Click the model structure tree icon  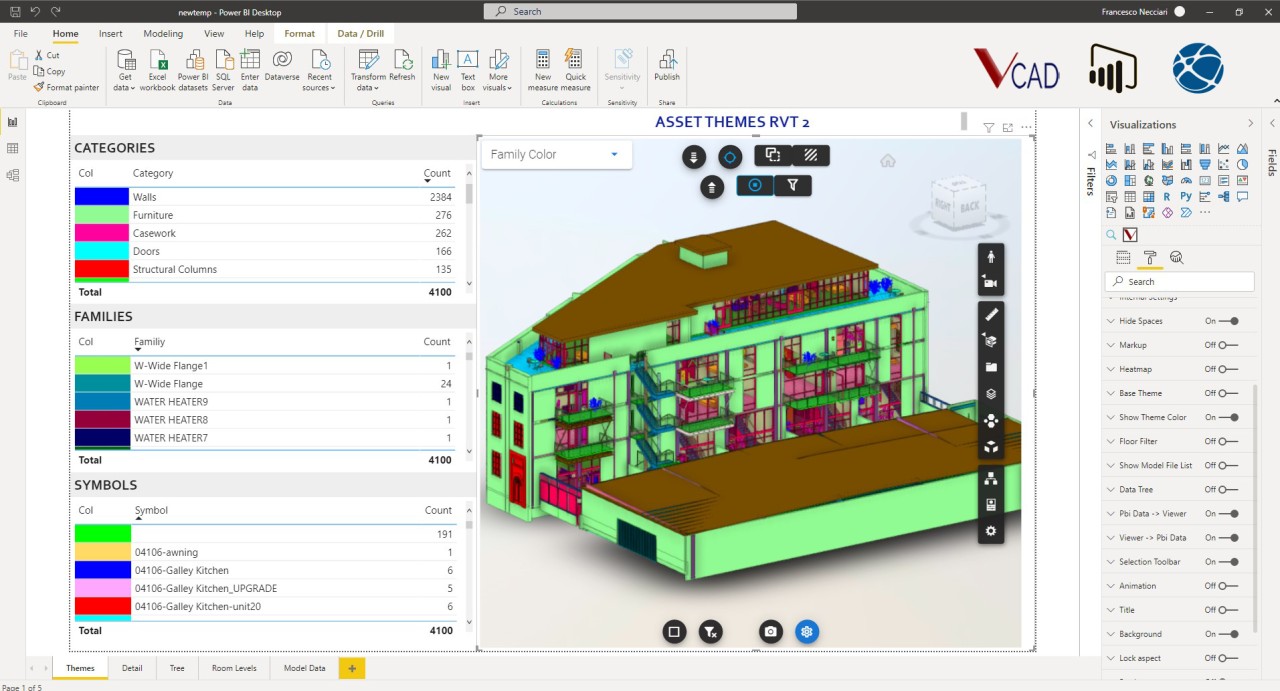tap(991, 478)
